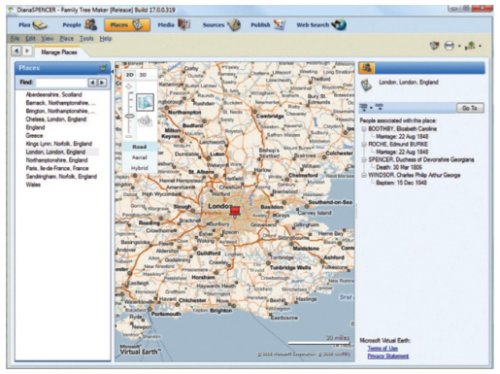500x374 pixels.
Task: Select Hybrid map view
Action: (x=139, y=168)
